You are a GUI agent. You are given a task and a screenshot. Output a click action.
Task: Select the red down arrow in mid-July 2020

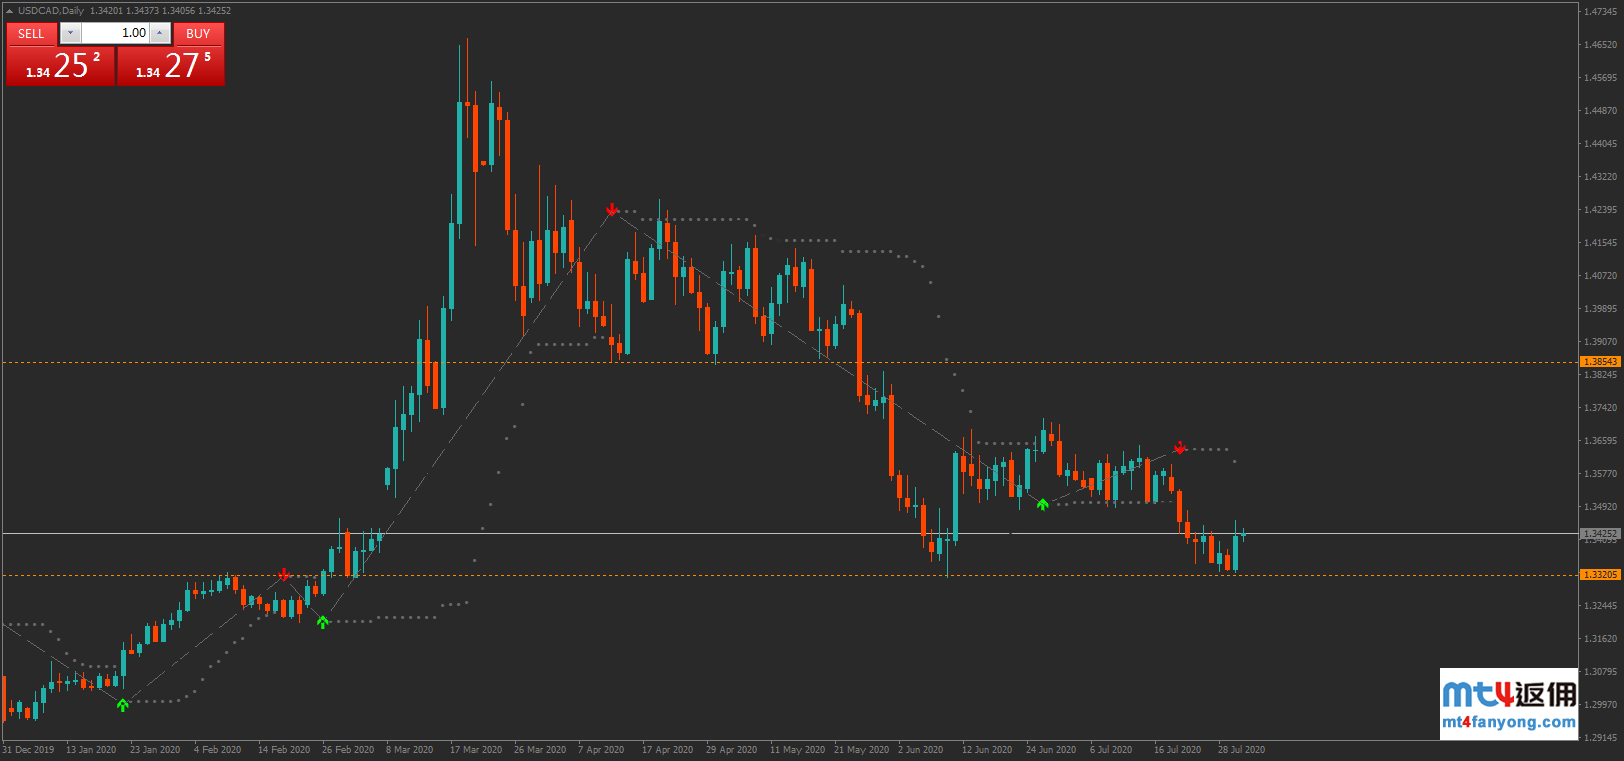tap(1180, 447)
